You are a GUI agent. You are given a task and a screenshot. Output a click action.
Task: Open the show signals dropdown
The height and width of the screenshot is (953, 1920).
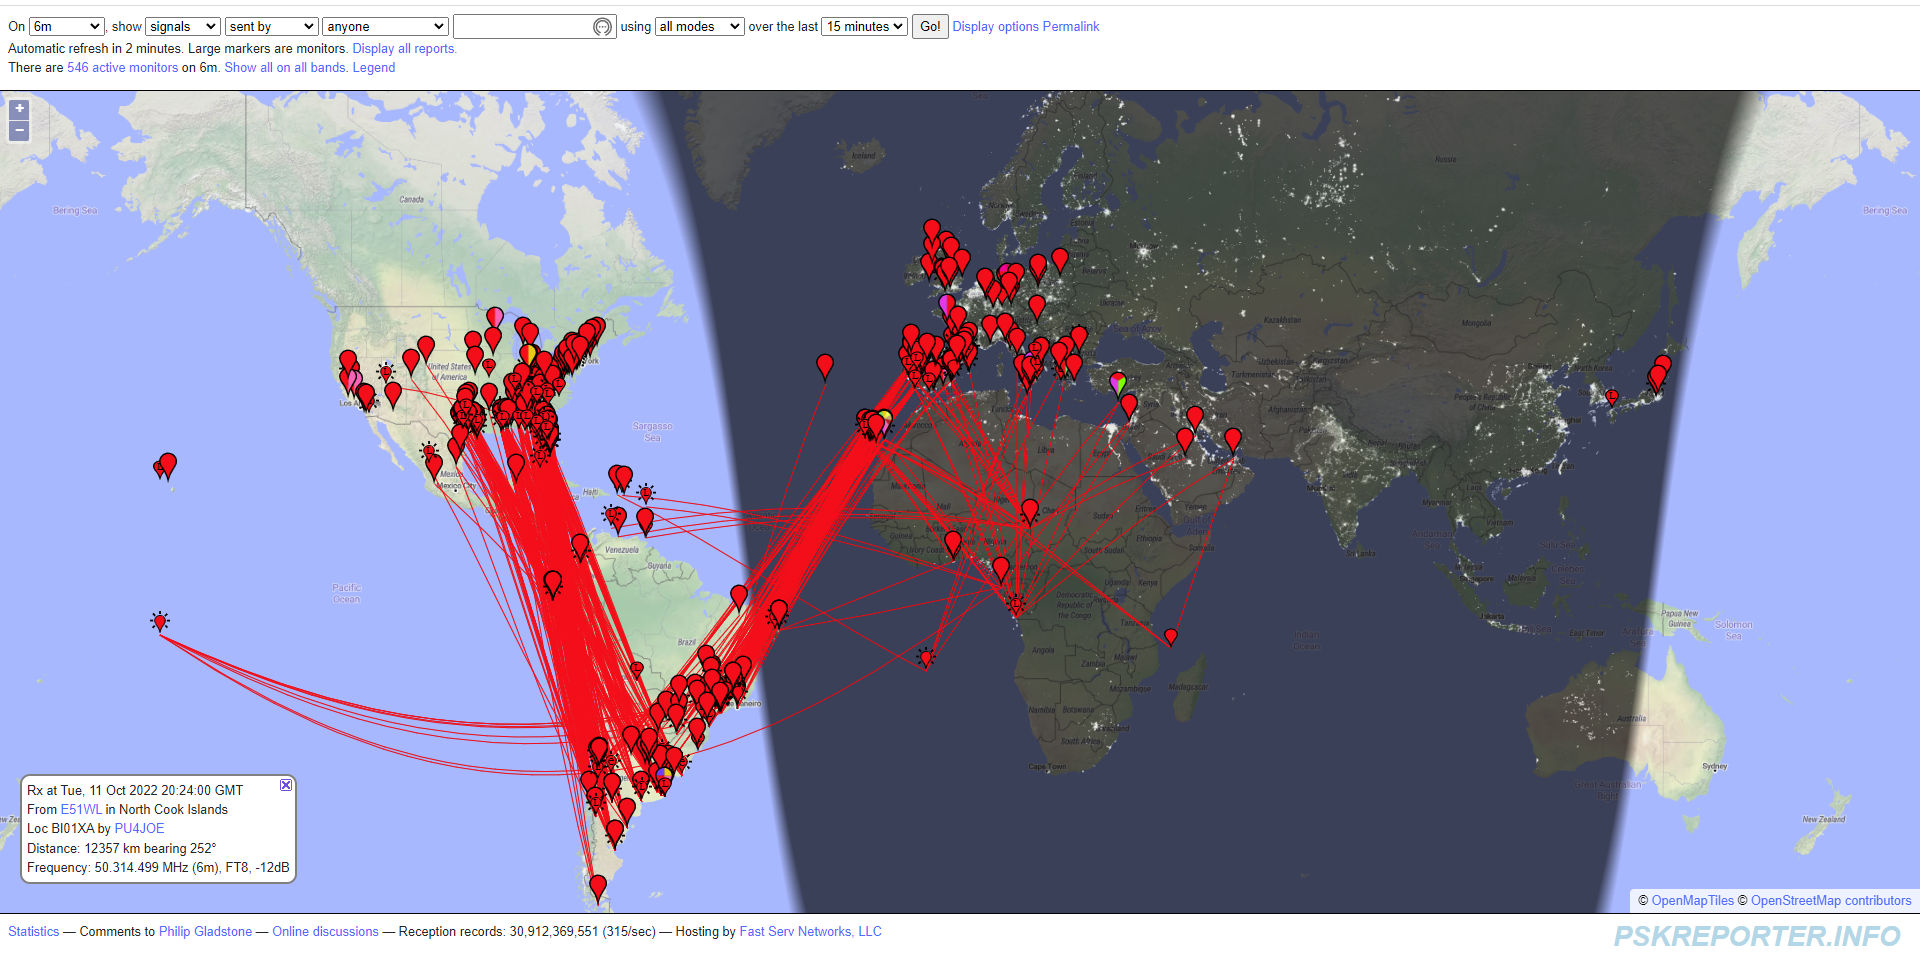[183, 27]
